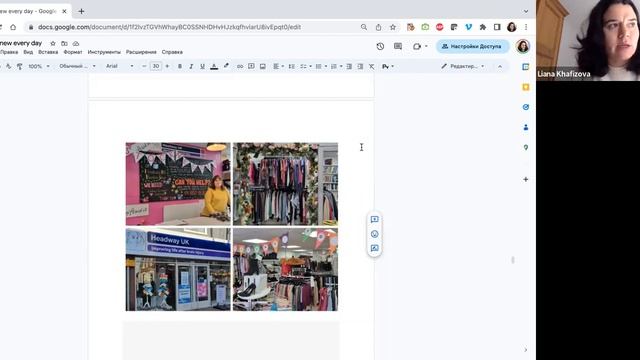Click the increase indent icon
The image size is (640, 360).
coord(360,66)
